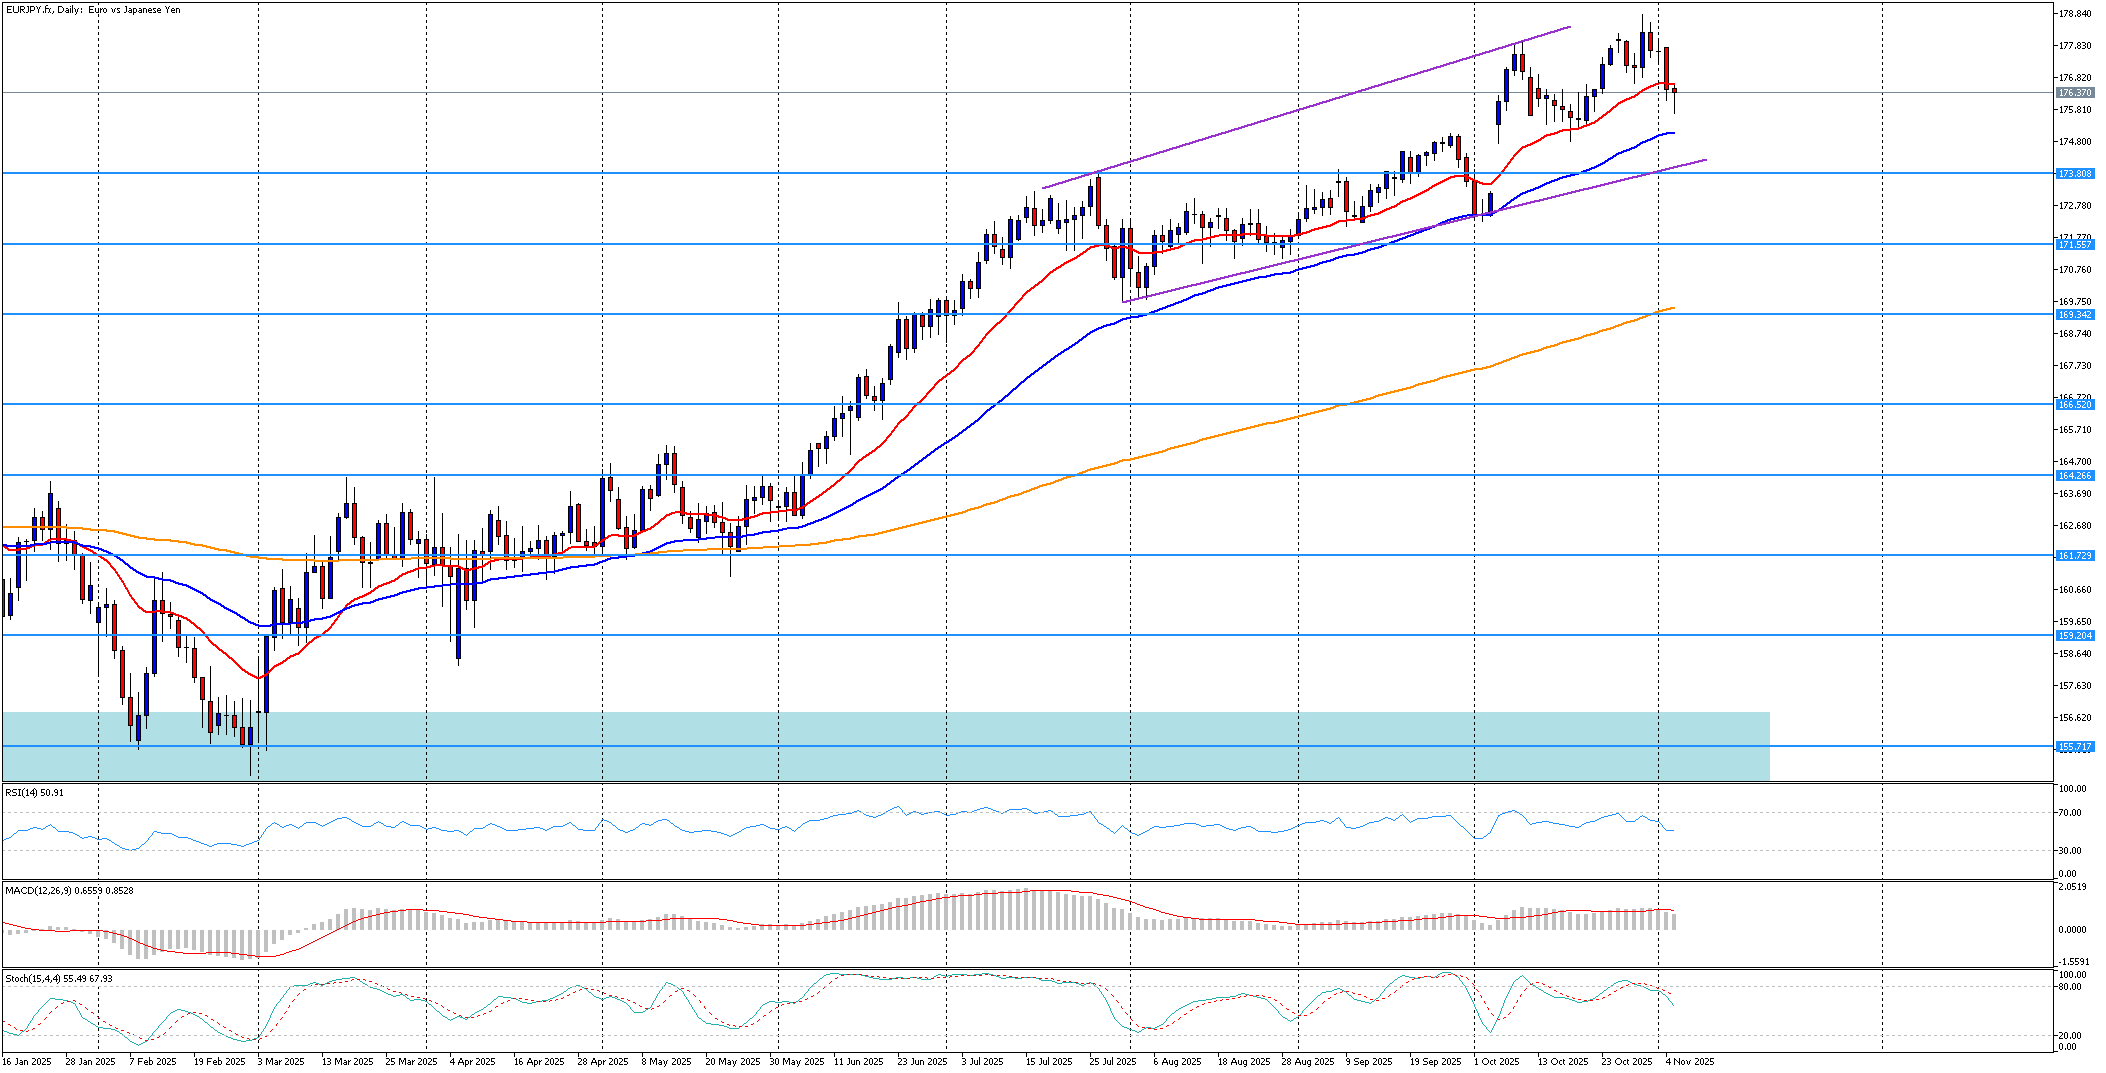Select the upper purple channel trendline

[x=1300, y=108]
